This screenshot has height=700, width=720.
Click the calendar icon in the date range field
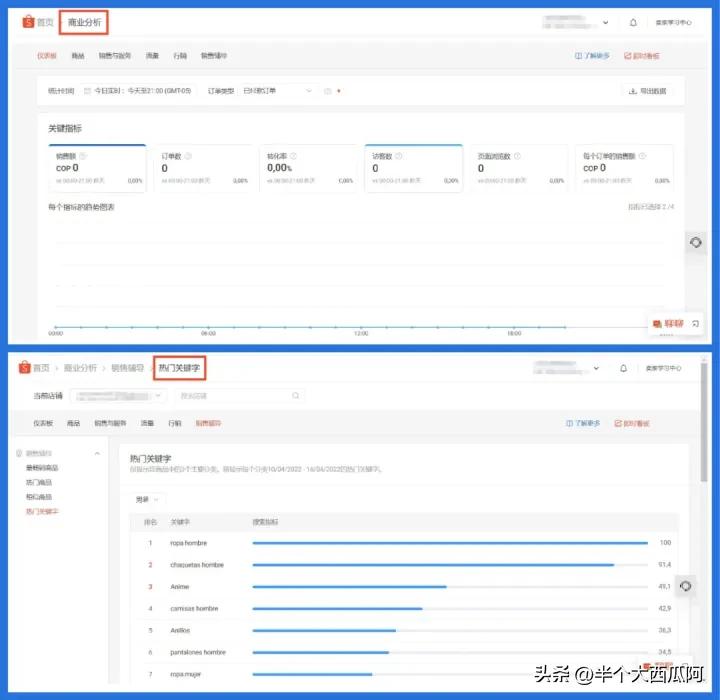click(87, 91)
